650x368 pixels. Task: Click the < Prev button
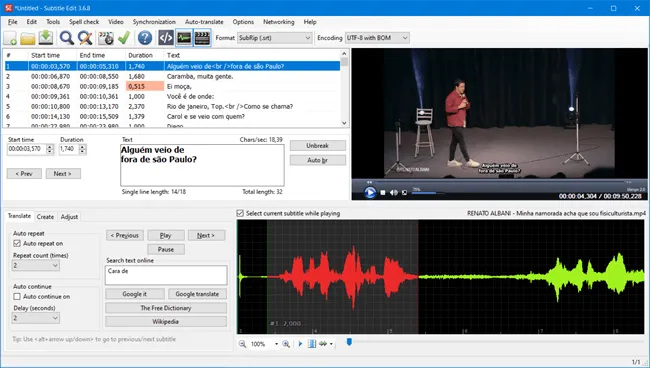[24, 174]
